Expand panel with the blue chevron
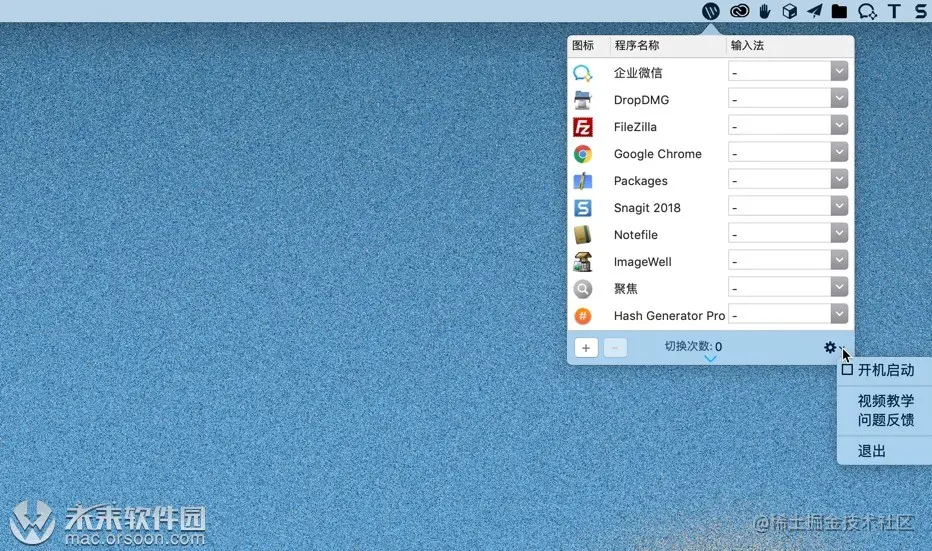Screen dimensions: 932x551 coord(710,359)
